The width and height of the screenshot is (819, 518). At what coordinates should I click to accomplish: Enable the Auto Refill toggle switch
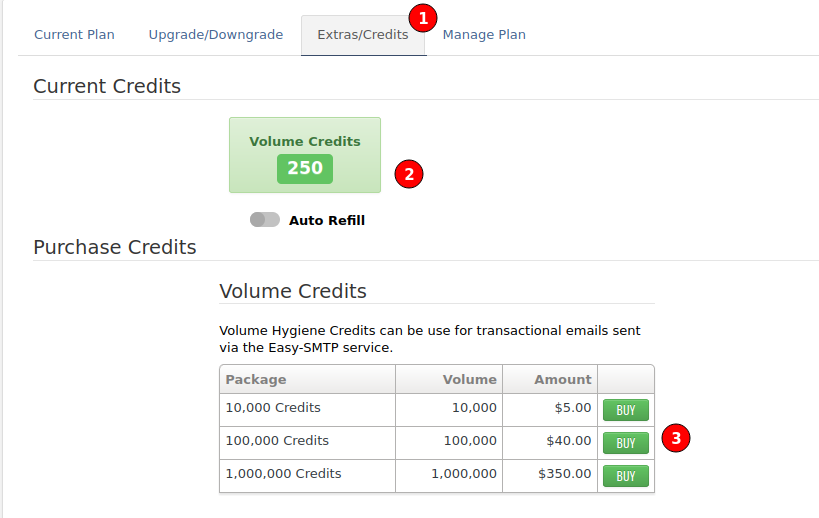click(x=265, y=220)
